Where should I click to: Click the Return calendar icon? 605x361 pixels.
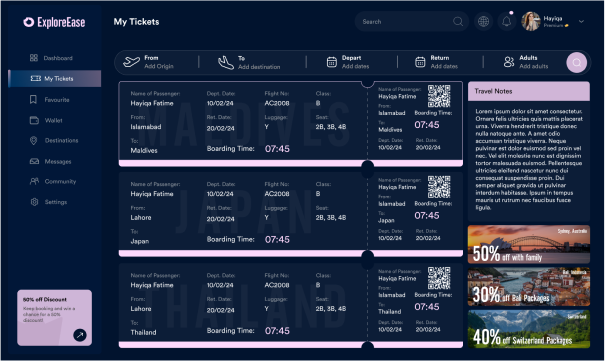[420, 62]
